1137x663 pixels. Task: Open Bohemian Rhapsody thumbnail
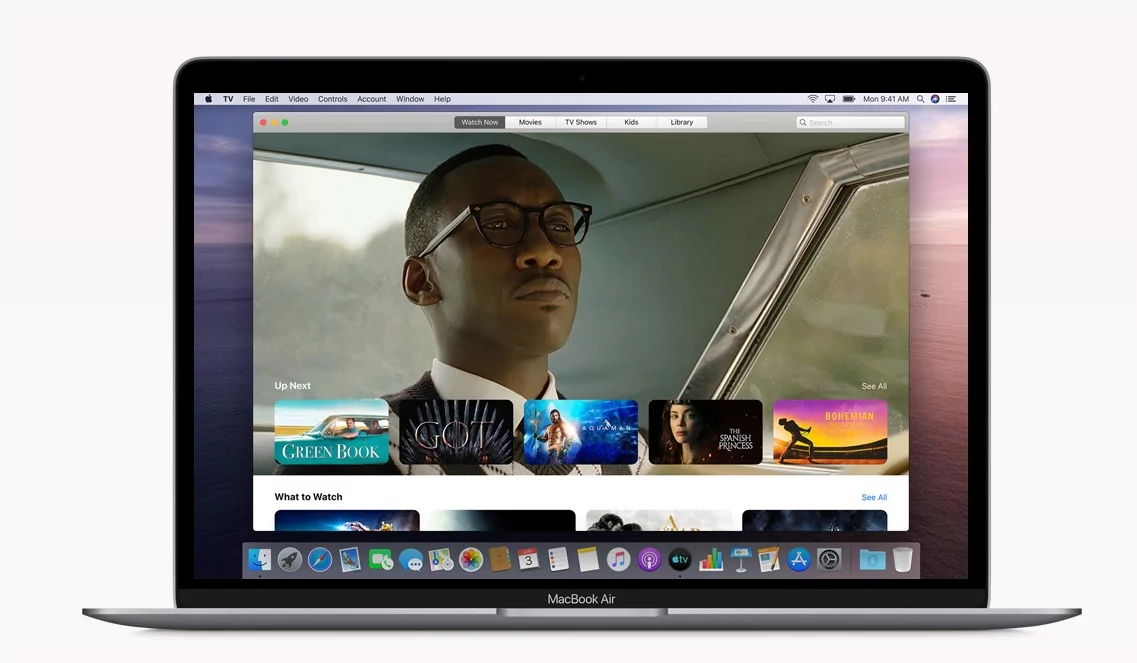[830, 432]
